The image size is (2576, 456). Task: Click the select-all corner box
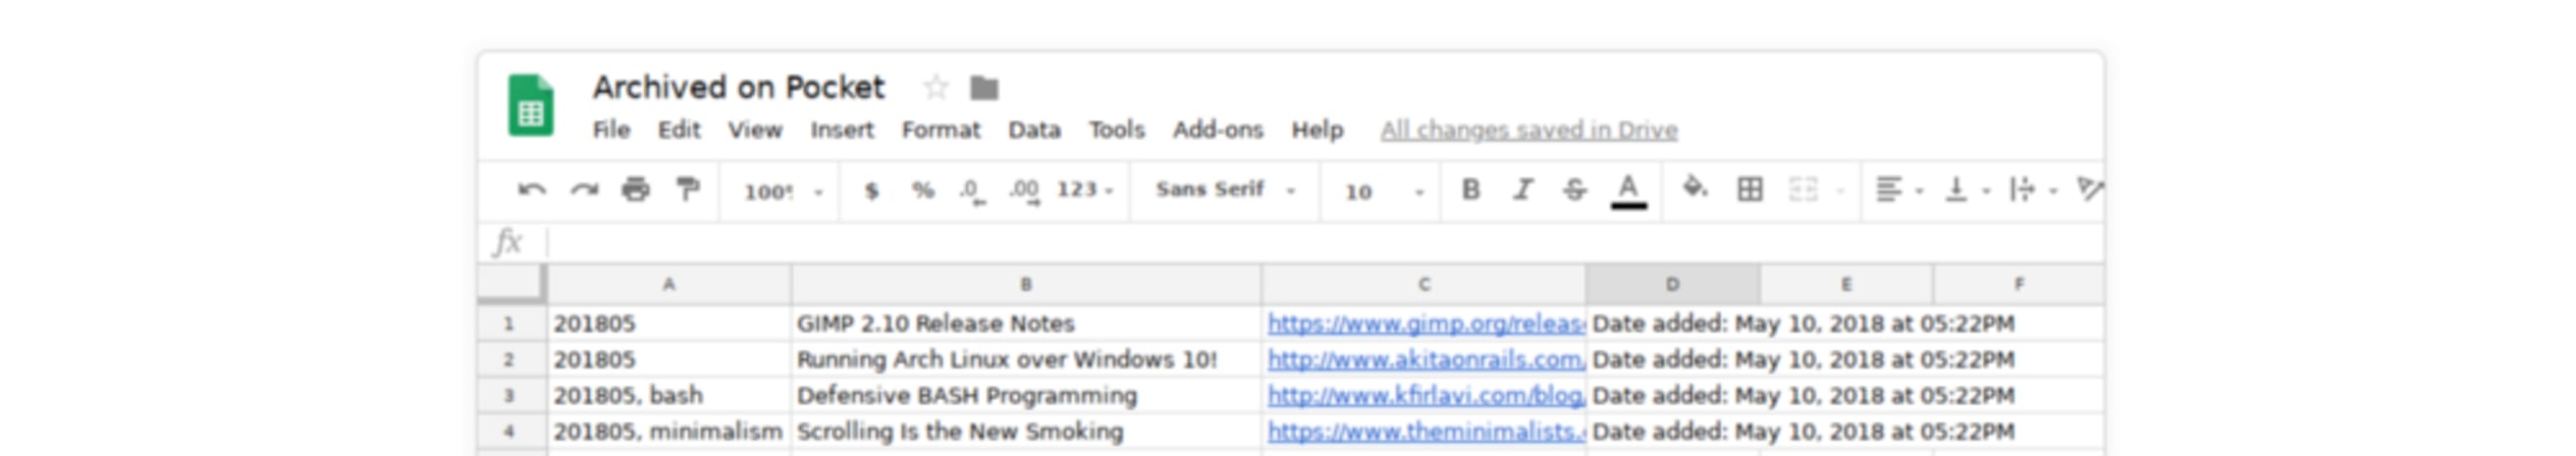pos(510,283)
